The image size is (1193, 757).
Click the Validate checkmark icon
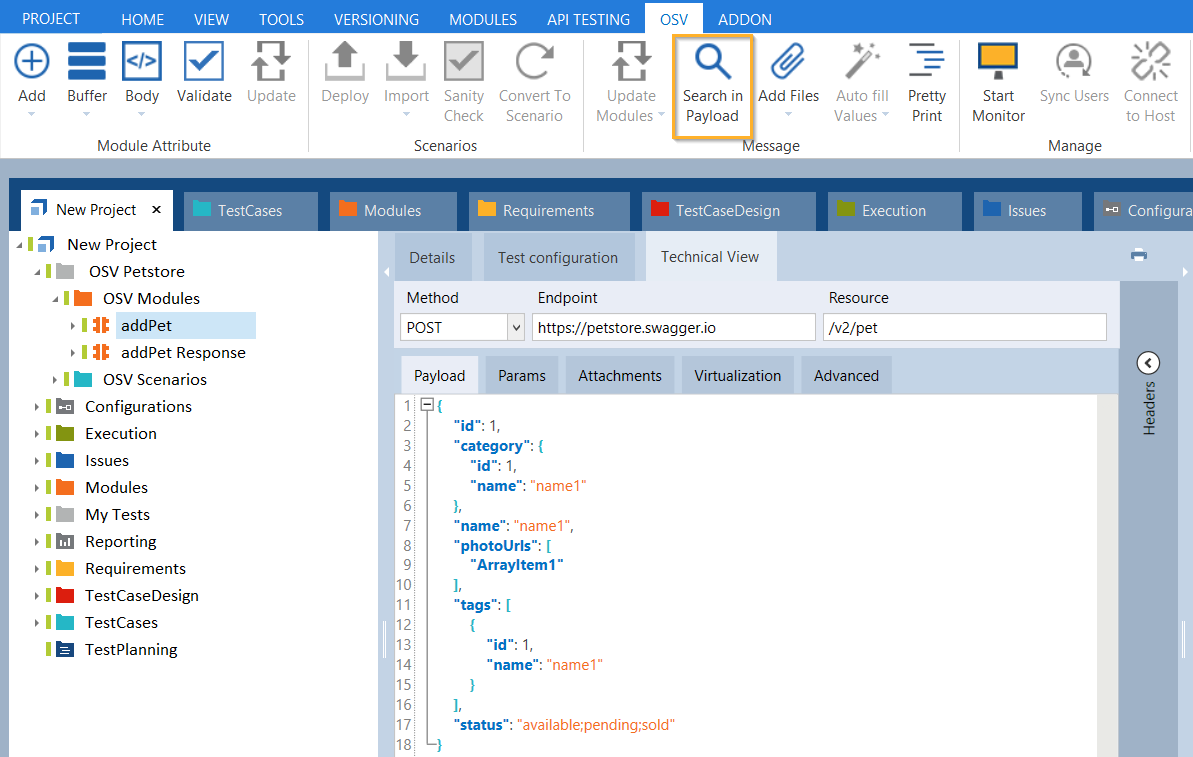[204, 63]
